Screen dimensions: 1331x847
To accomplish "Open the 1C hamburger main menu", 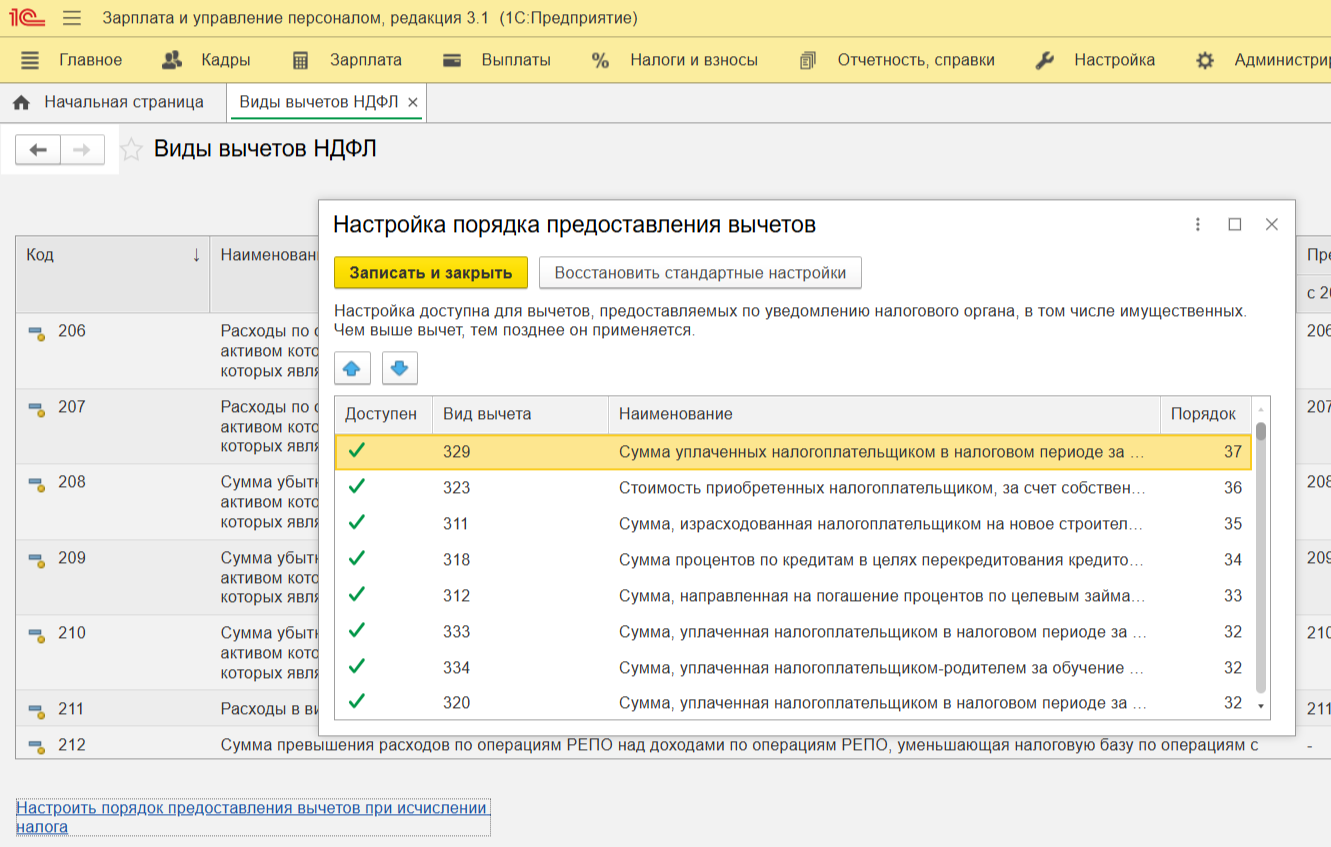I will point(71,18).
